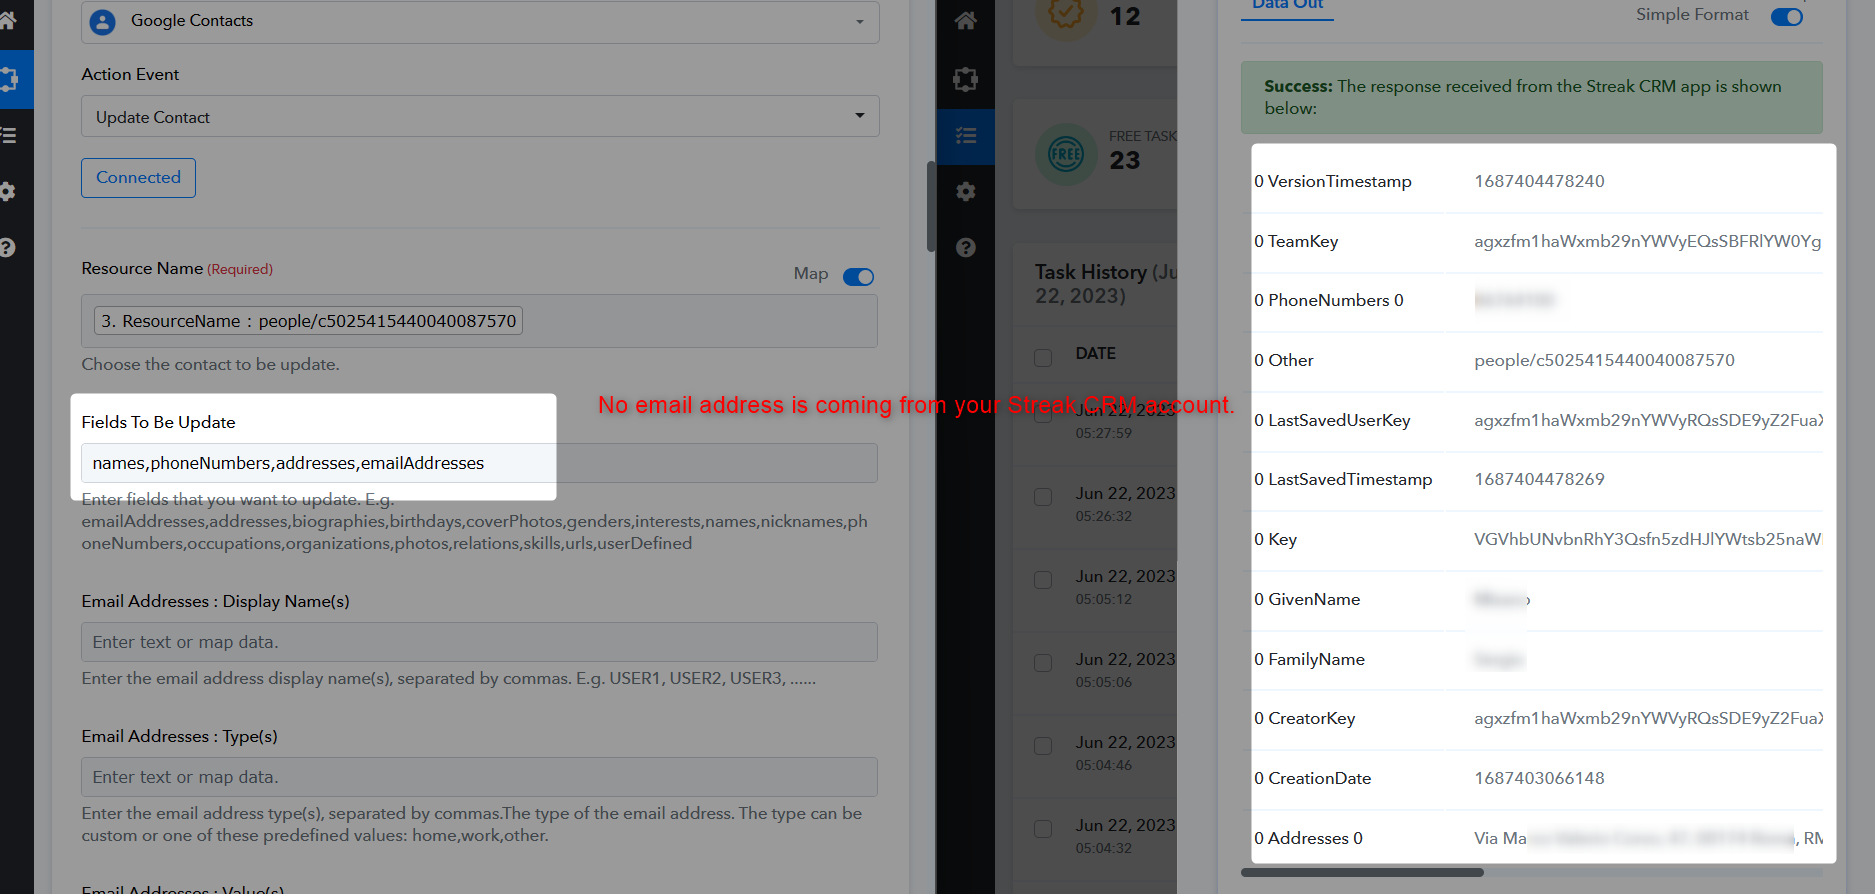Click the Google Contacts app icon

pyautogui.click(x=103, y=21)
